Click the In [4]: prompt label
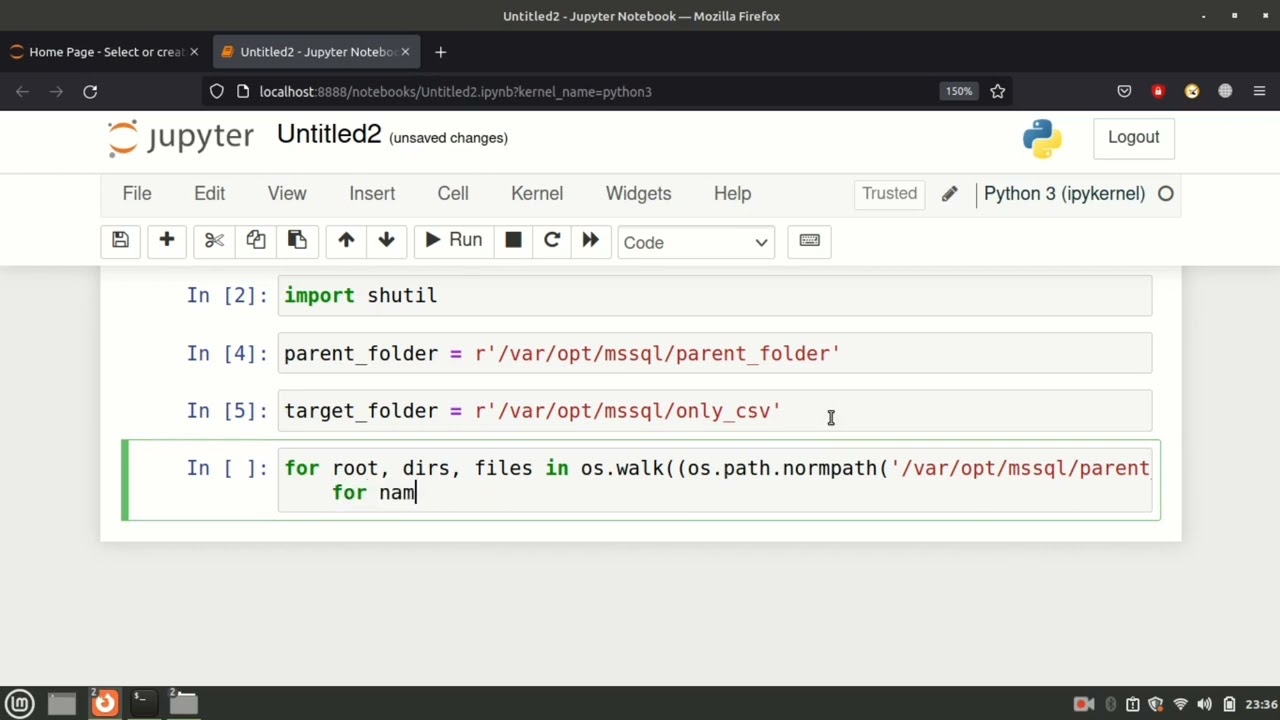Screen dimensions: 1280x720 (x=227, y=354)
